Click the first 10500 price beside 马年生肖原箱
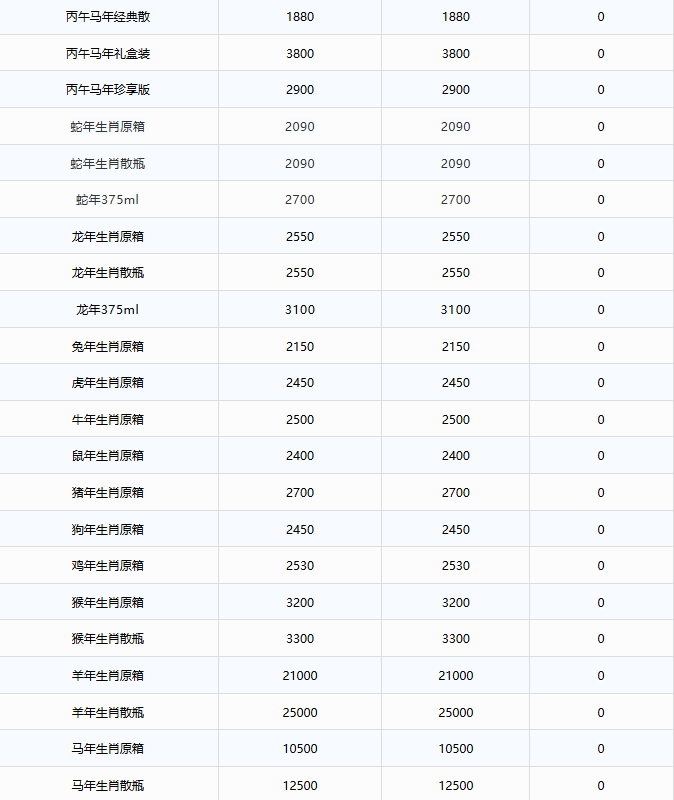 tap(300, 748)
